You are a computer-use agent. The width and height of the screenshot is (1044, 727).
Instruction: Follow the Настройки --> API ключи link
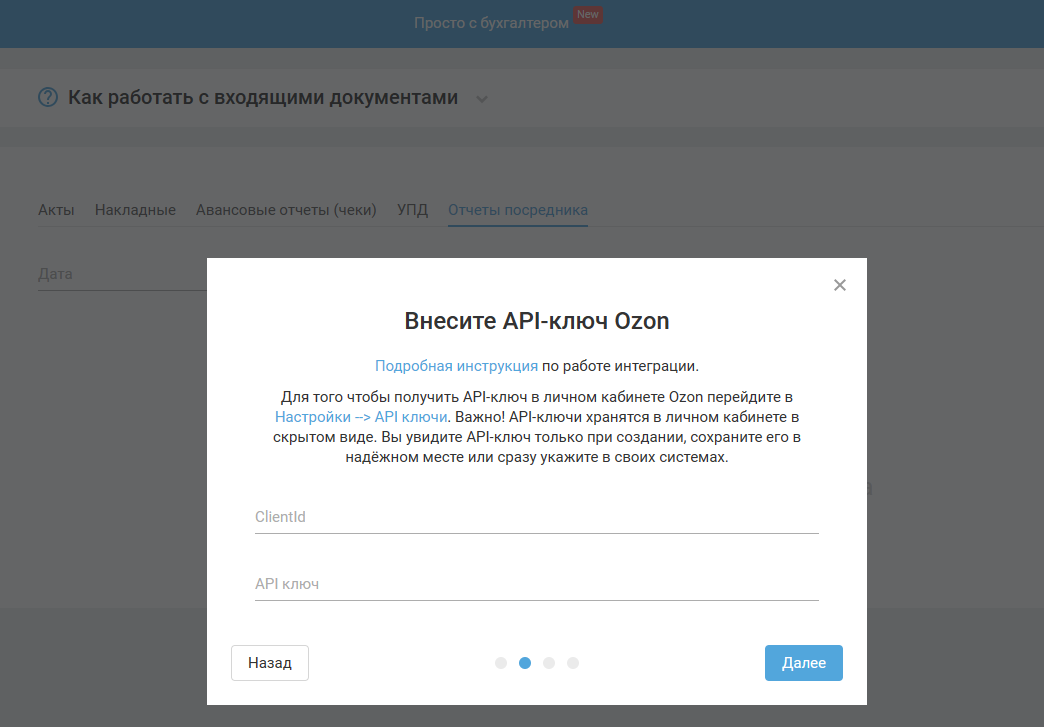[x=361, y=417]
